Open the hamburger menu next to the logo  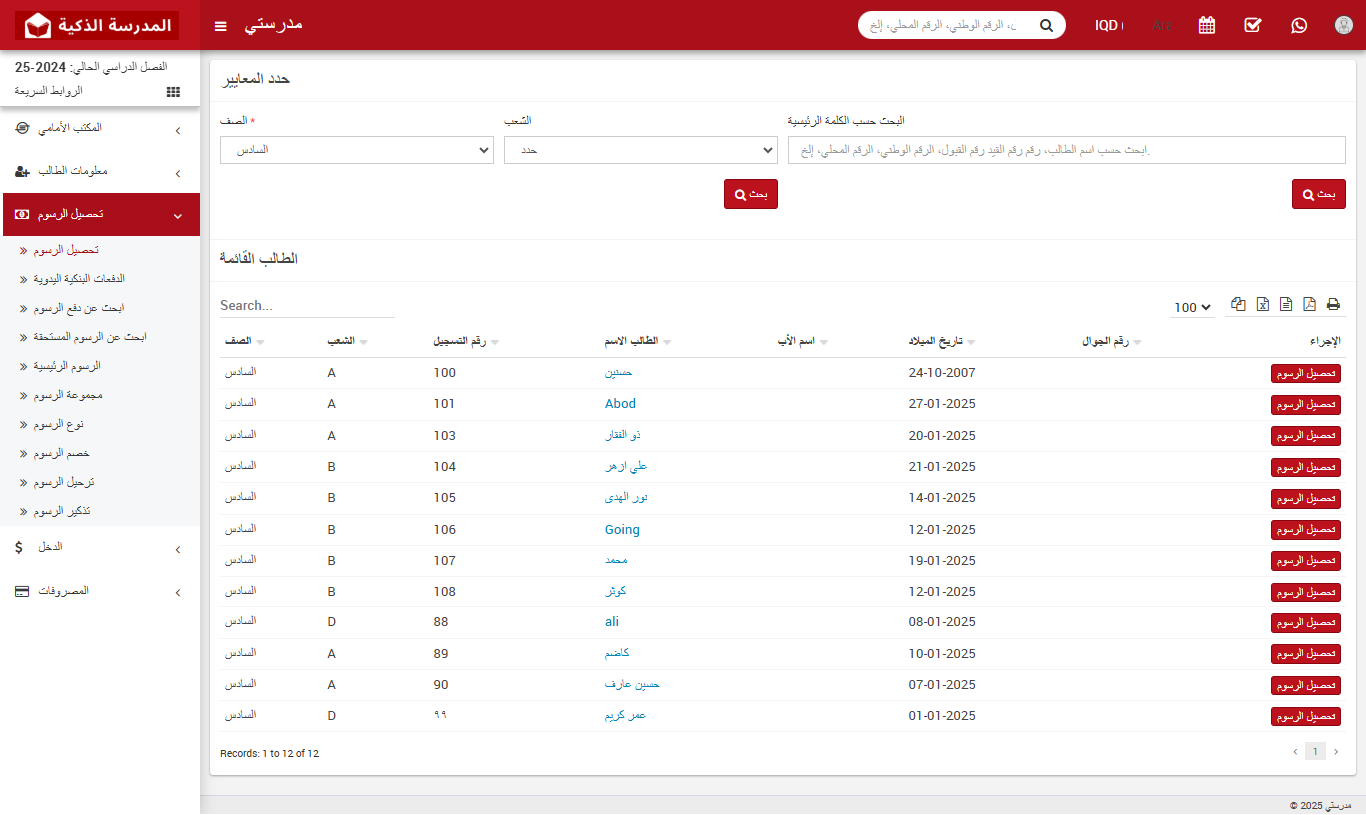(220, 25)
